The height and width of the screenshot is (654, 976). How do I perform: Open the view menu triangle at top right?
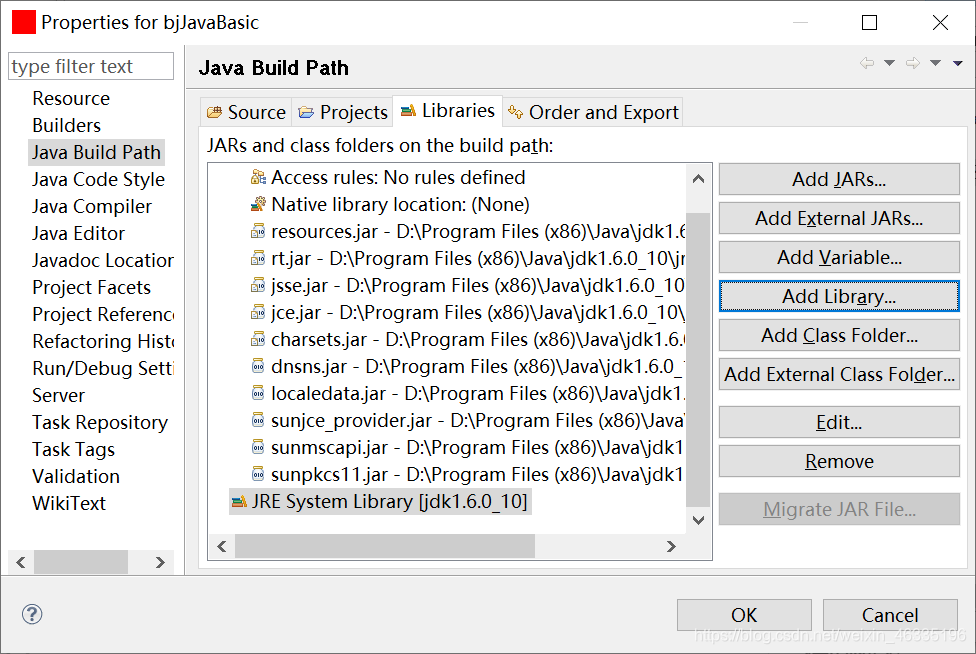point(958,63)
